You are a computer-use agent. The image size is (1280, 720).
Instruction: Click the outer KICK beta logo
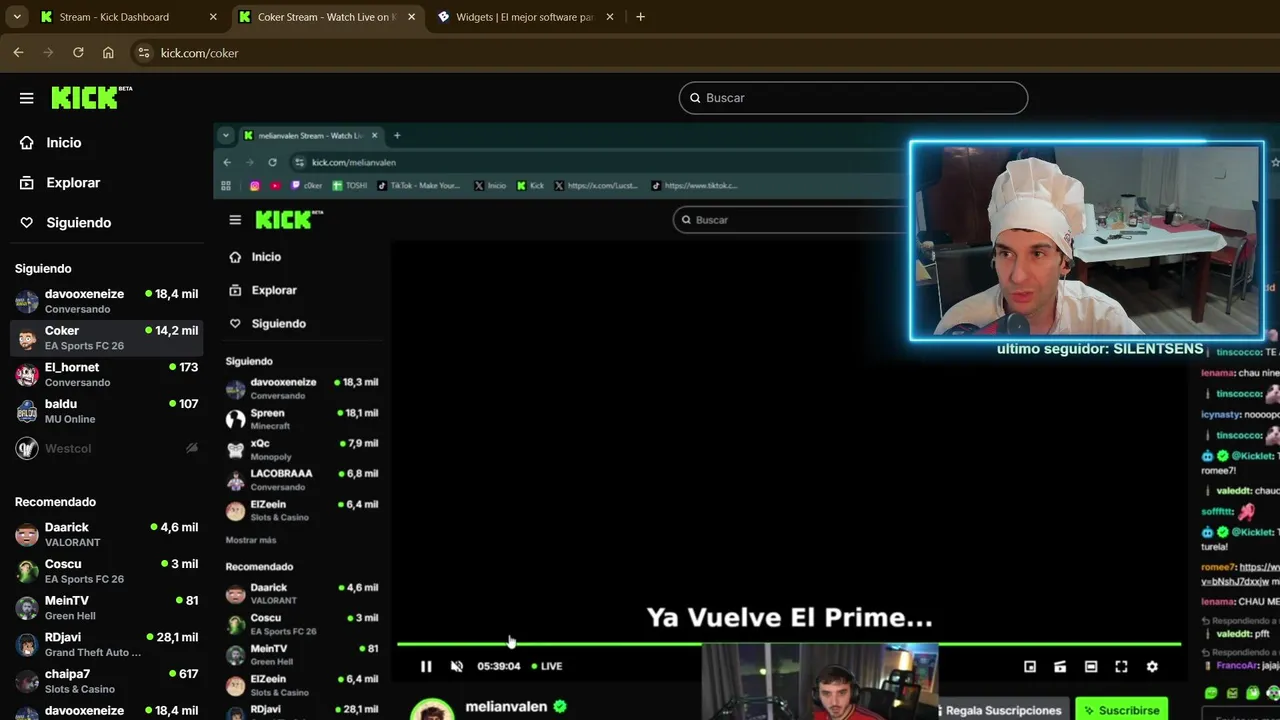(x=91, y=97)
